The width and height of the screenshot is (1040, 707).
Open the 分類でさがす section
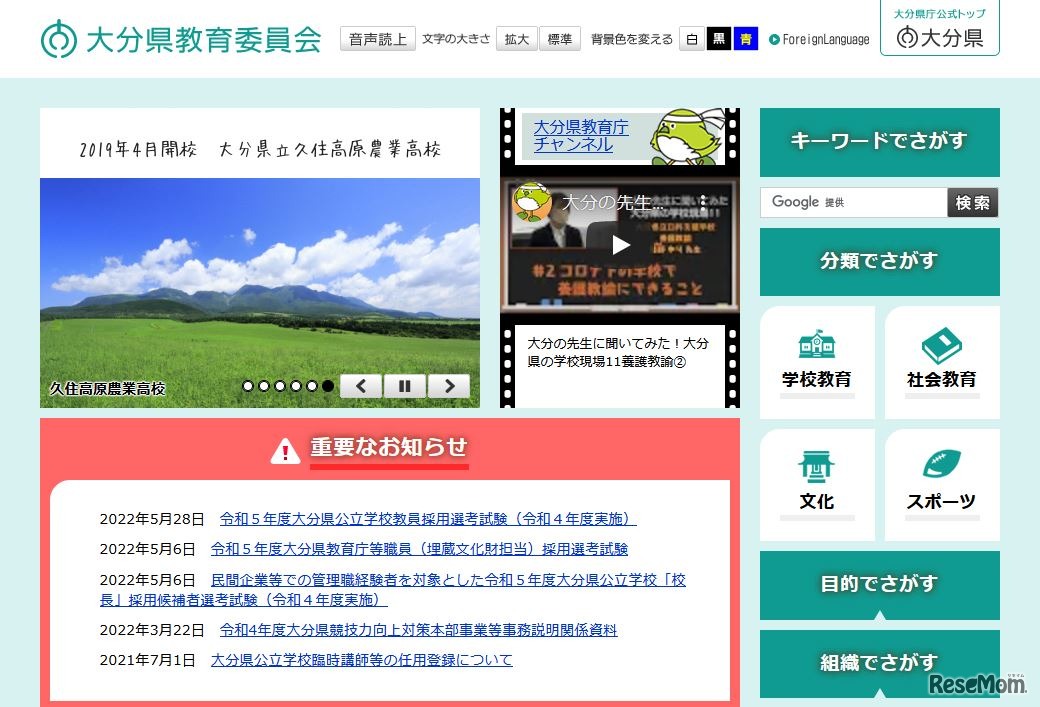tap(879, 261)
